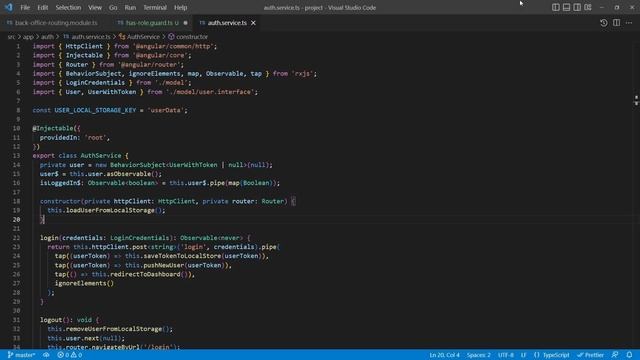Image resolution: width=640 pixels, height=360 pixels.
Task: Open the Go menu
Action: click(113, 7)
